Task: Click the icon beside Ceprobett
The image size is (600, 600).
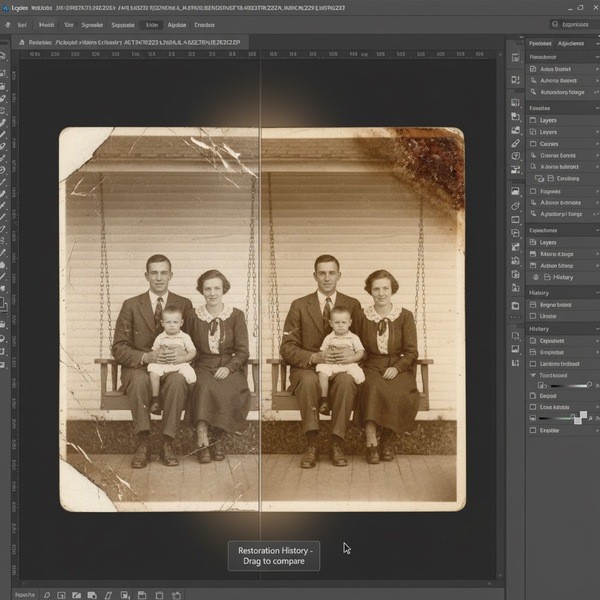Action: (533, 341)
